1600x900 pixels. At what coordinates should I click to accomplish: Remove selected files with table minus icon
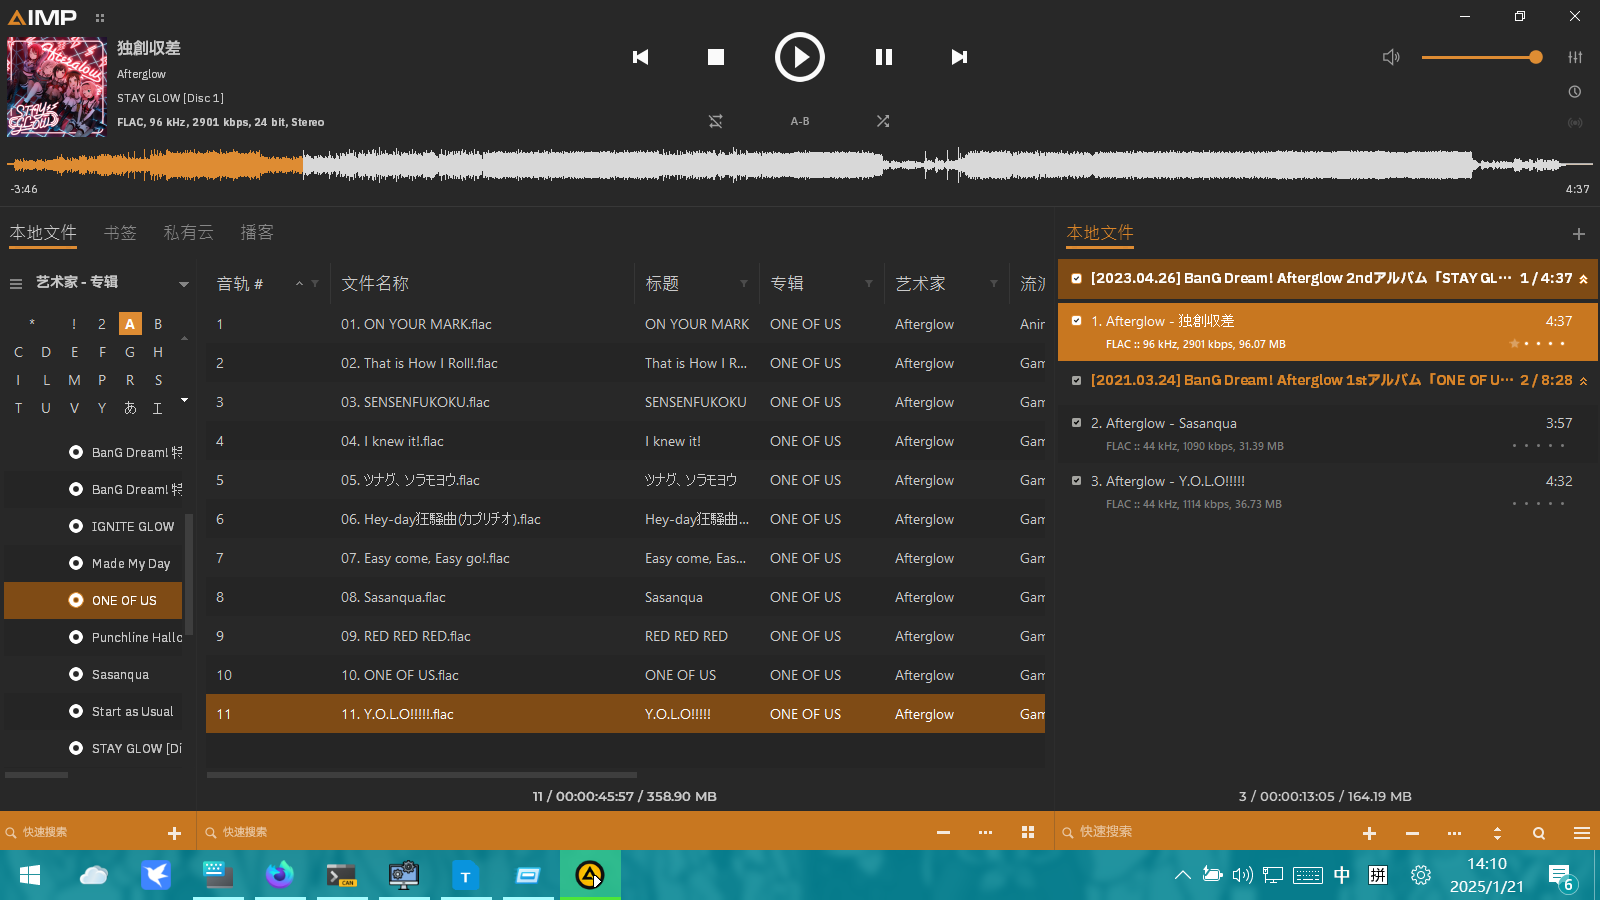[943, 832]
